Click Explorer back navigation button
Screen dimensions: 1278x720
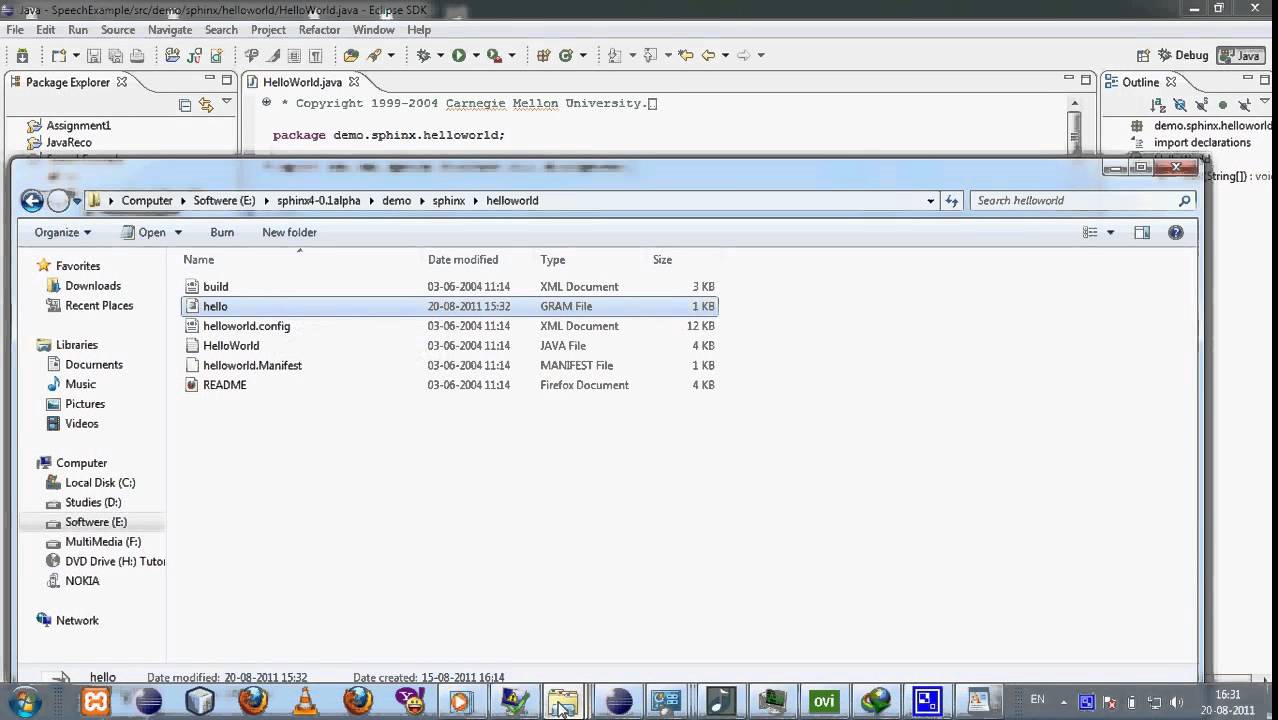(32, 201)
